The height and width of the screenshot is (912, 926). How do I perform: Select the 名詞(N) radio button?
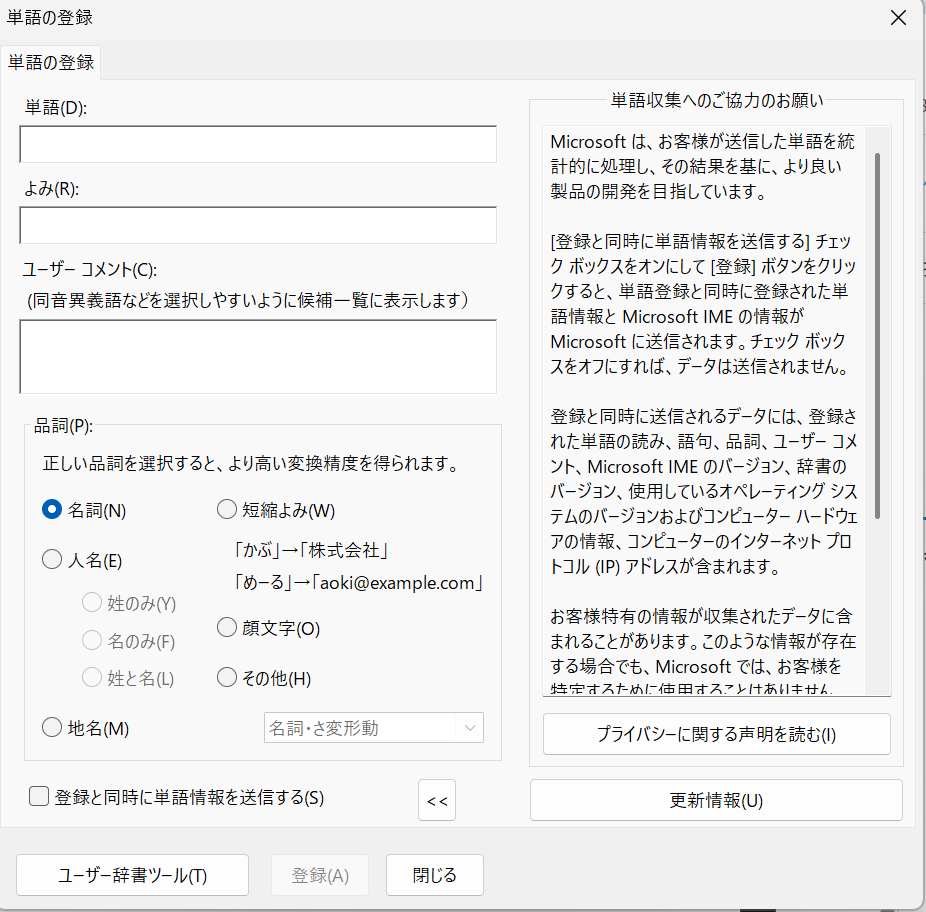[x=52, y=510]
